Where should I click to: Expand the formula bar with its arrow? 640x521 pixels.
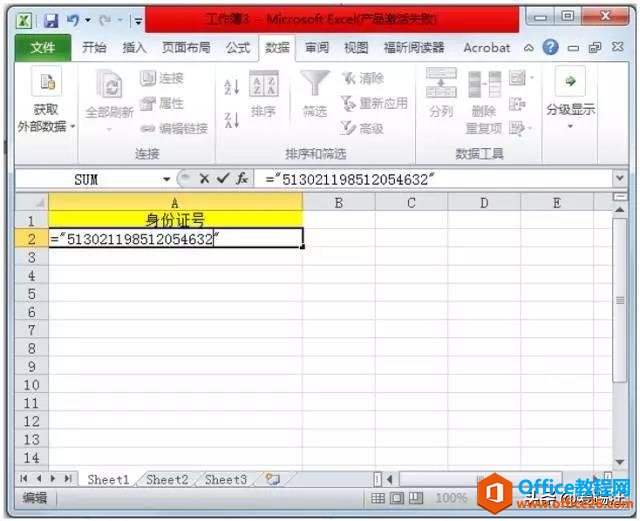point(620,178)
